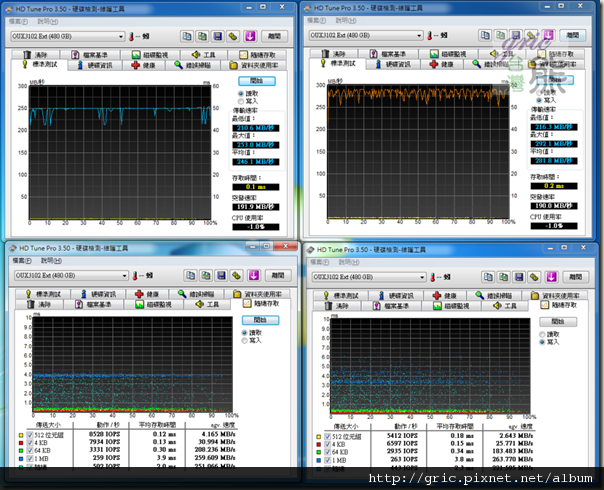The image size is (604, 490).
Task: Copy screenshot icon in random access read window
Action: coord(206,275)
